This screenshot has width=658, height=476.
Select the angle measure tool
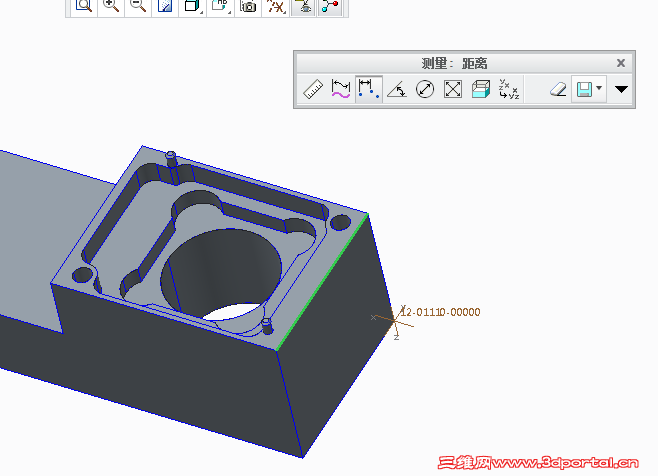coord(397,89)
